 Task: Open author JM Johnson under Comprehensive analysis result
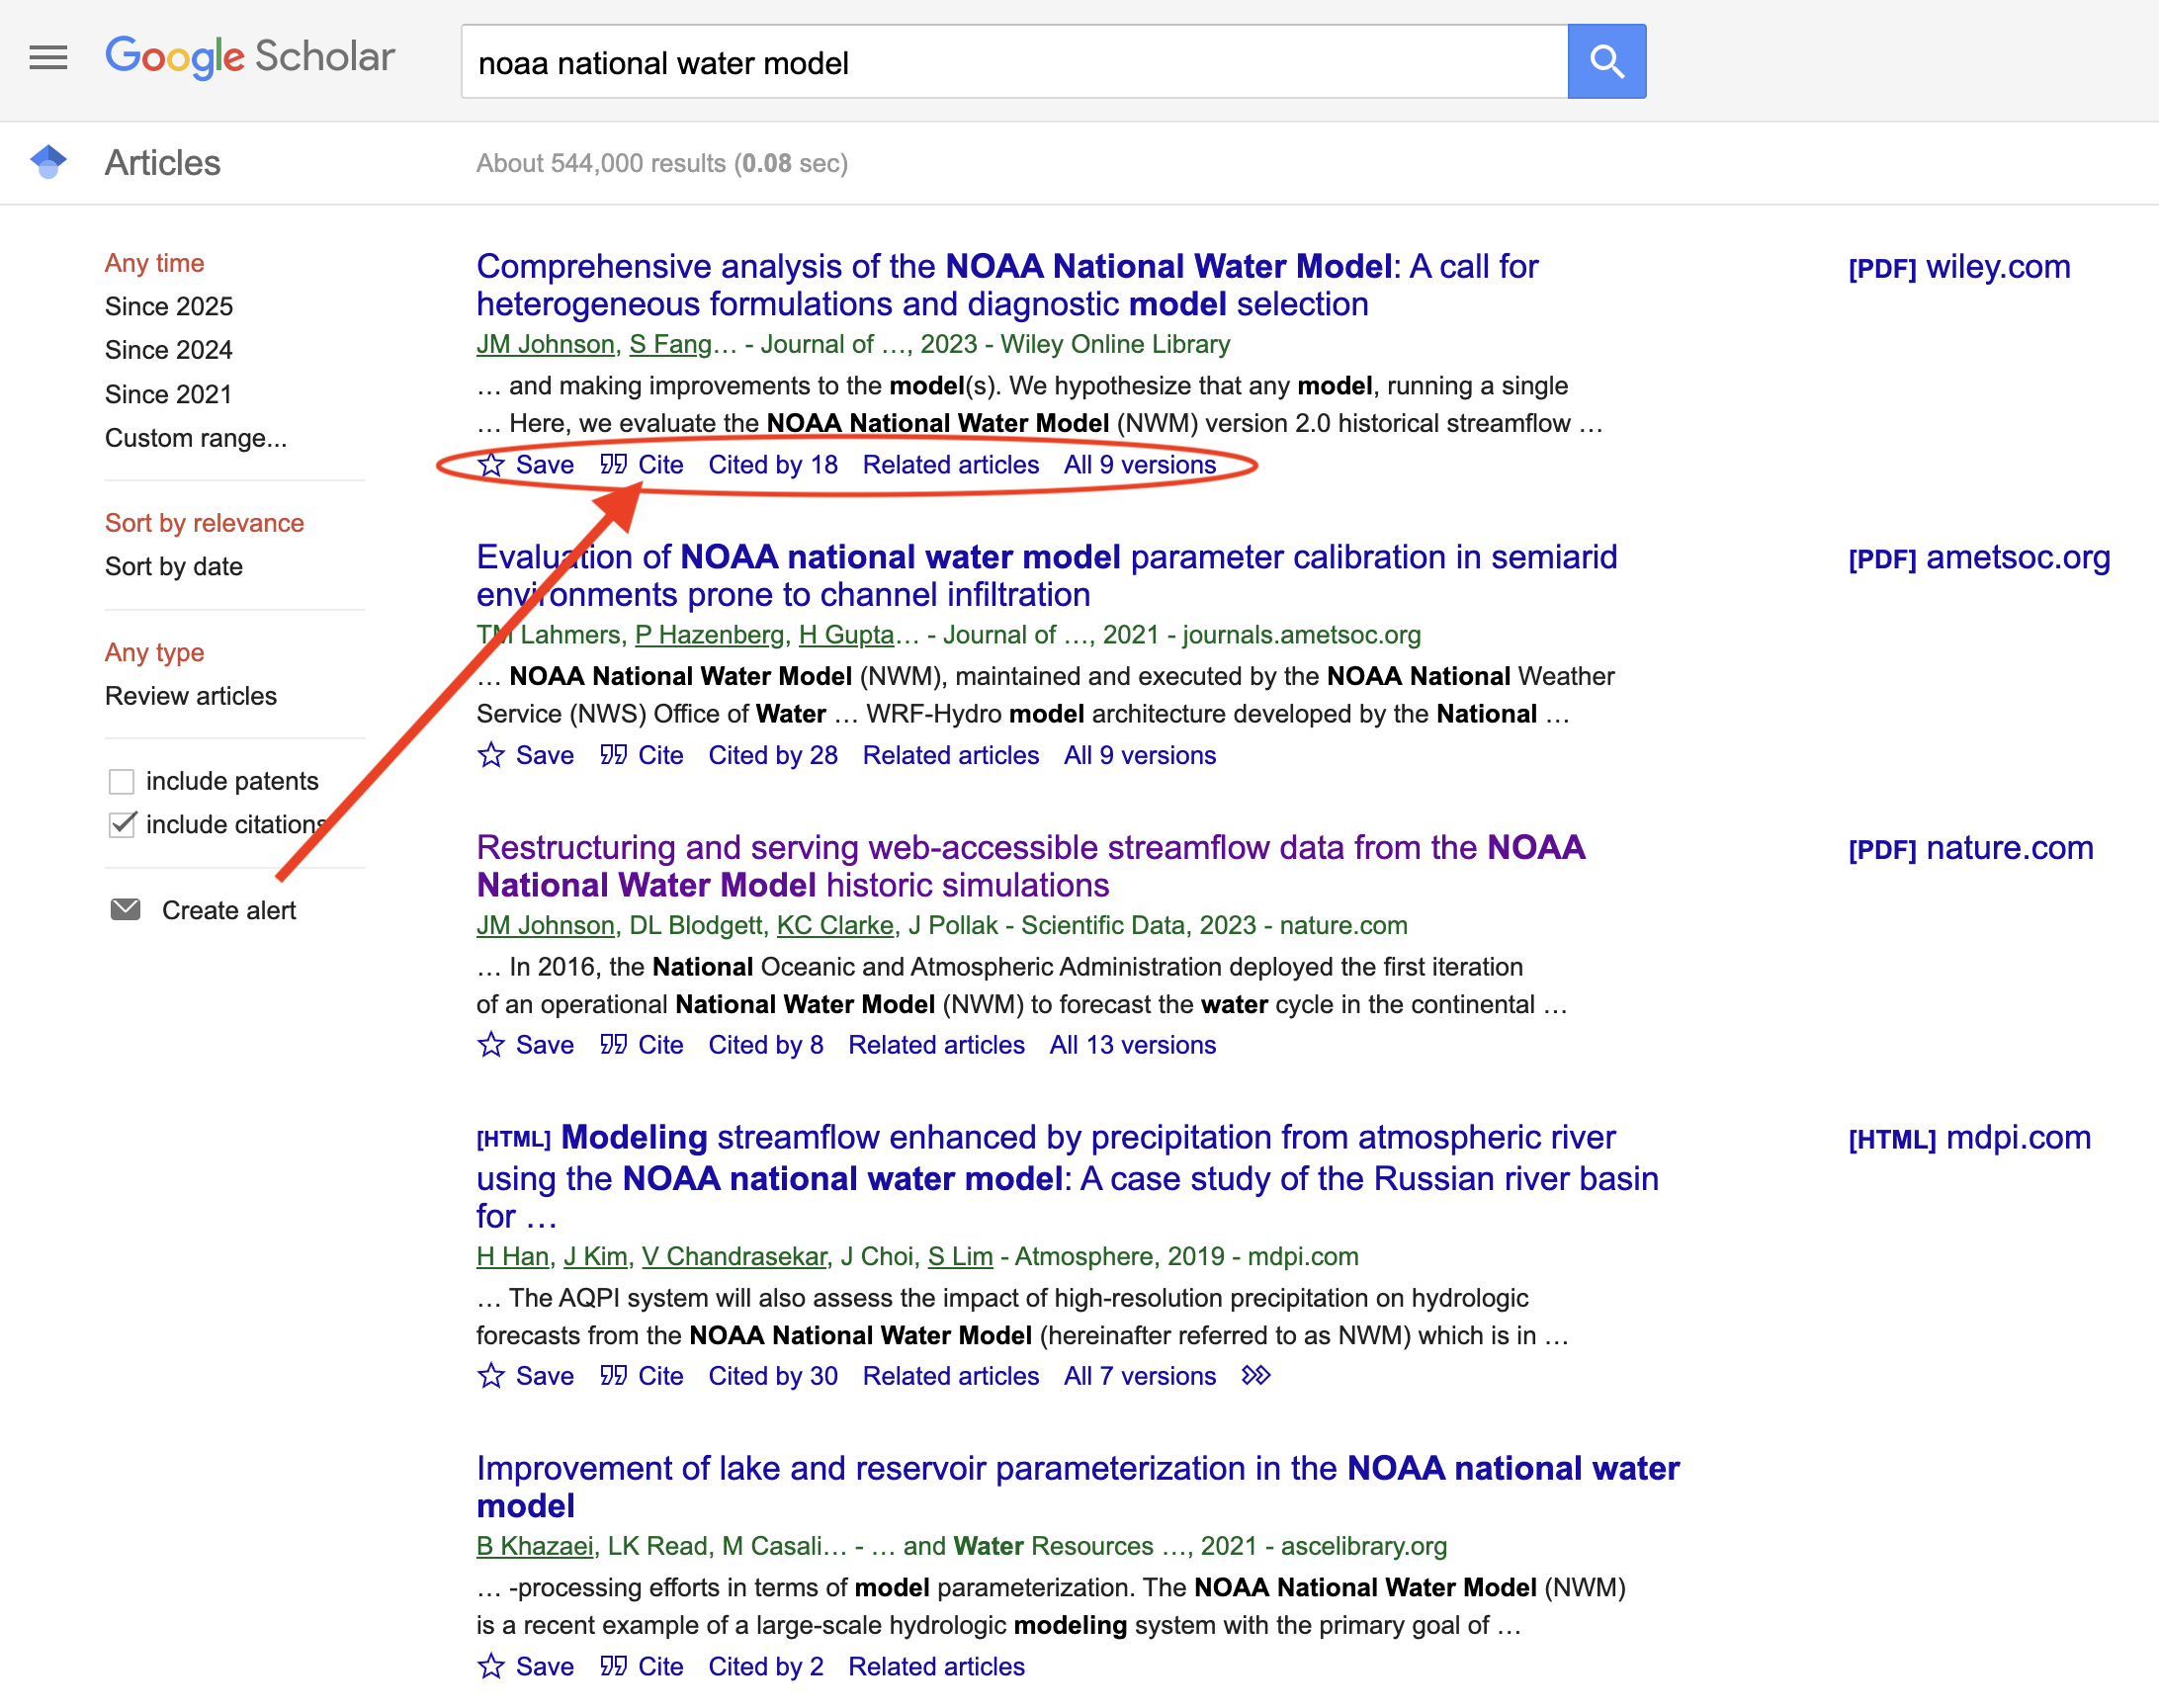[x=545, y=344]
